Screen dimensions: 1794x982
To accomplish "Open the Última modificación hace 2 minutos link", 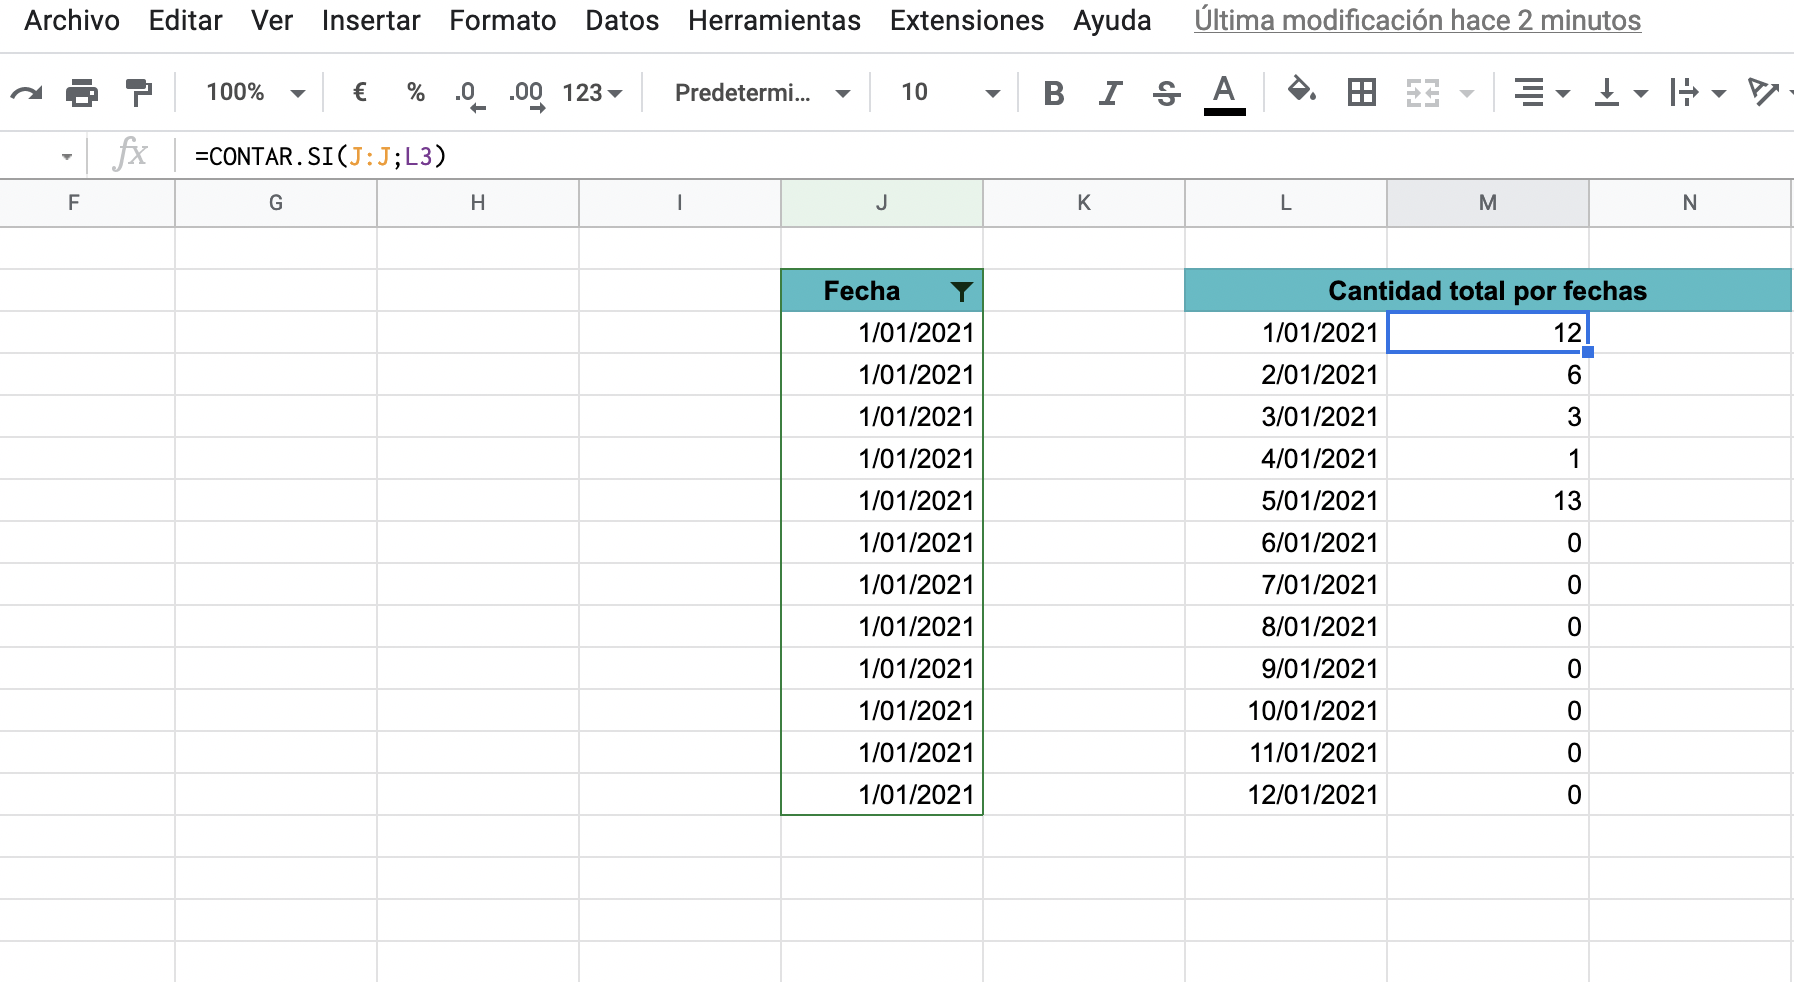I will (x=1417, y=21).
